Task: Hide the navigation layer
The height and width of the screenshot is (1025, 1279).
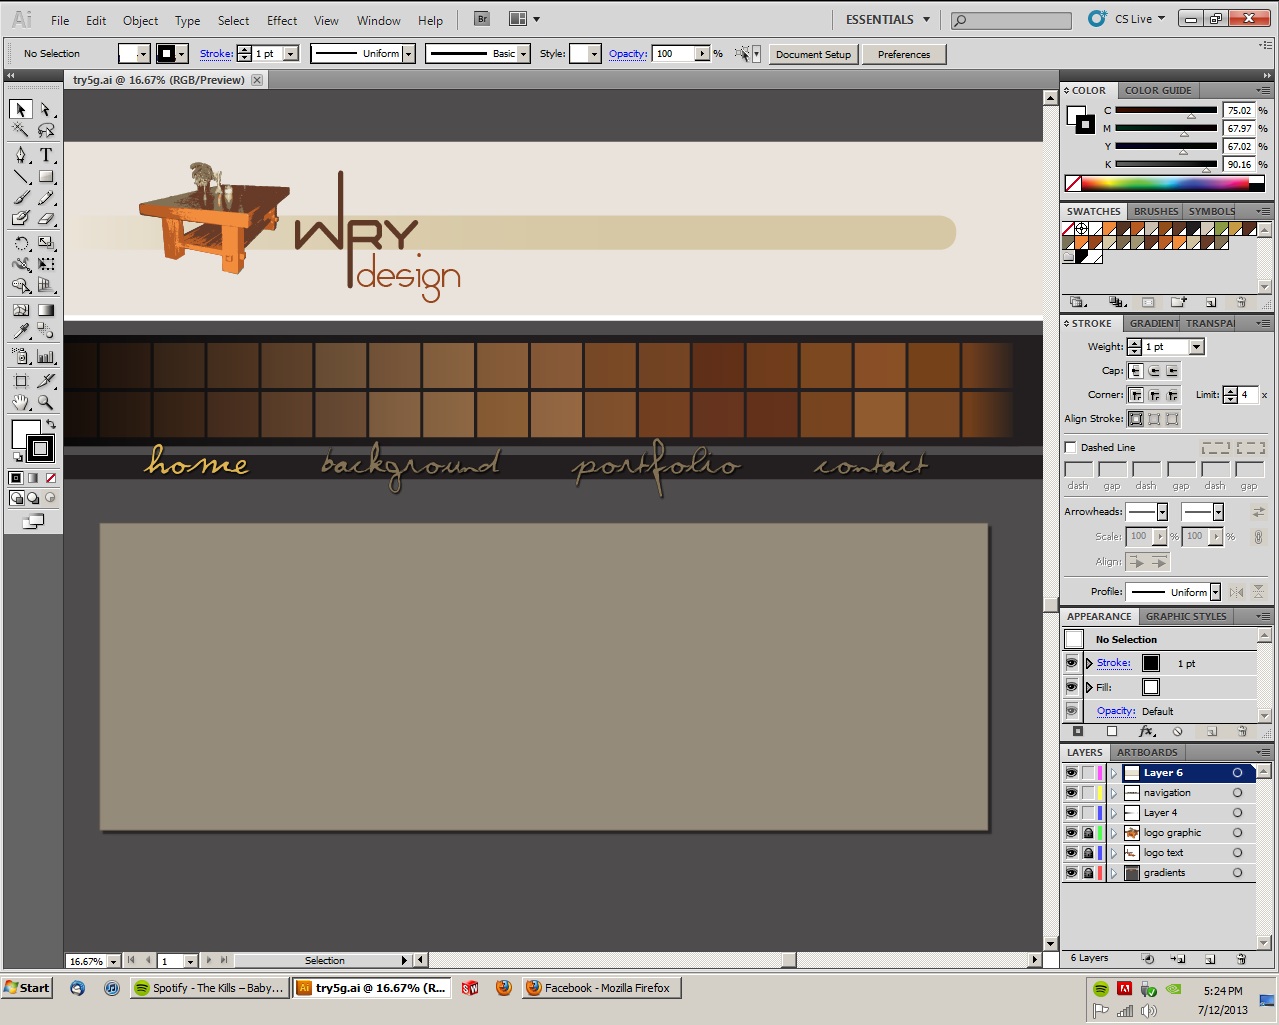Action: (x=1071, y=793)
